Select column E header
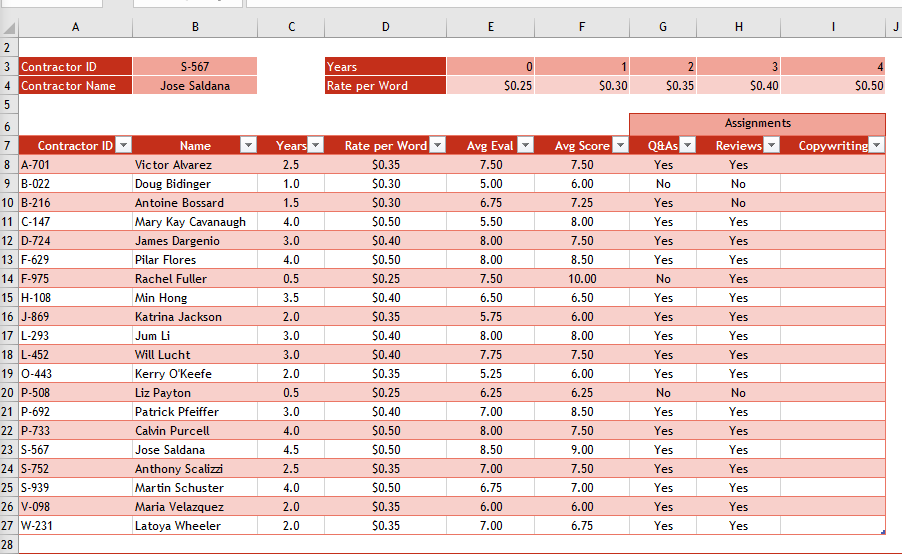 tap(490, 27)
